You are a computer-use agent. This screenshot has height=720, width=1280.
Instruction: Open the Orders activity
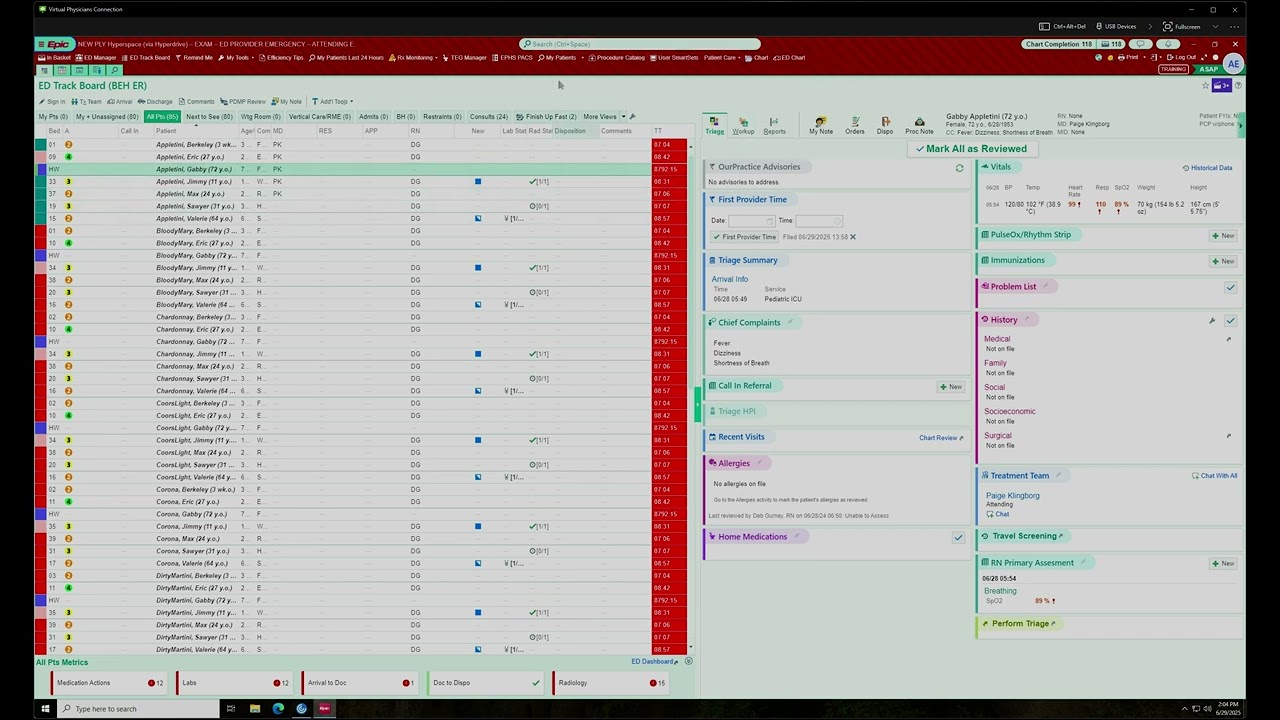pos(854,126)
